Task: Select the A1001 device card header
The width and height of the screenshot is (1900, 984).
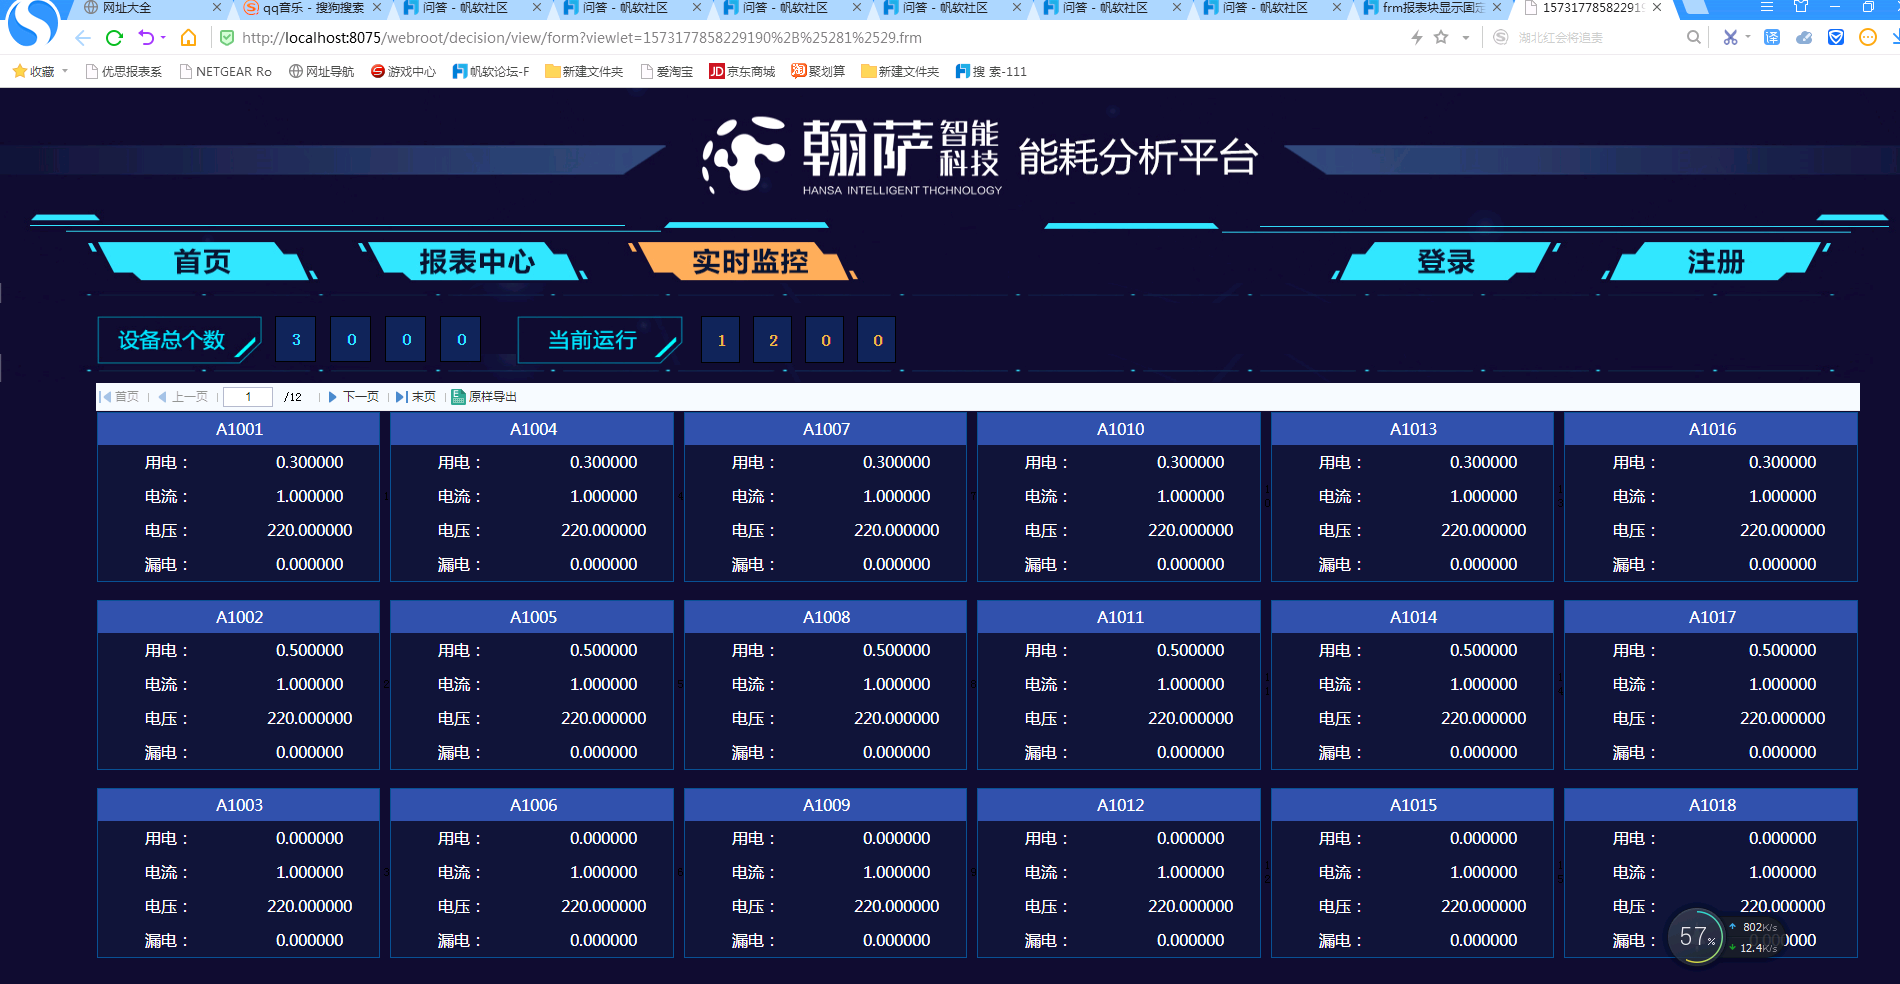Action: [239, 429]
